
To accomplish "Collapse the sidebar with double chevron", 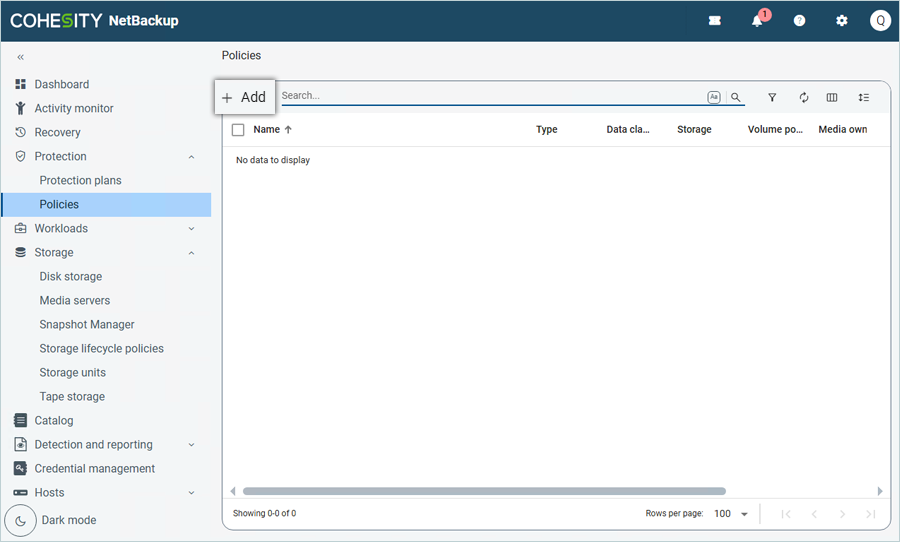I will point(21,58).
